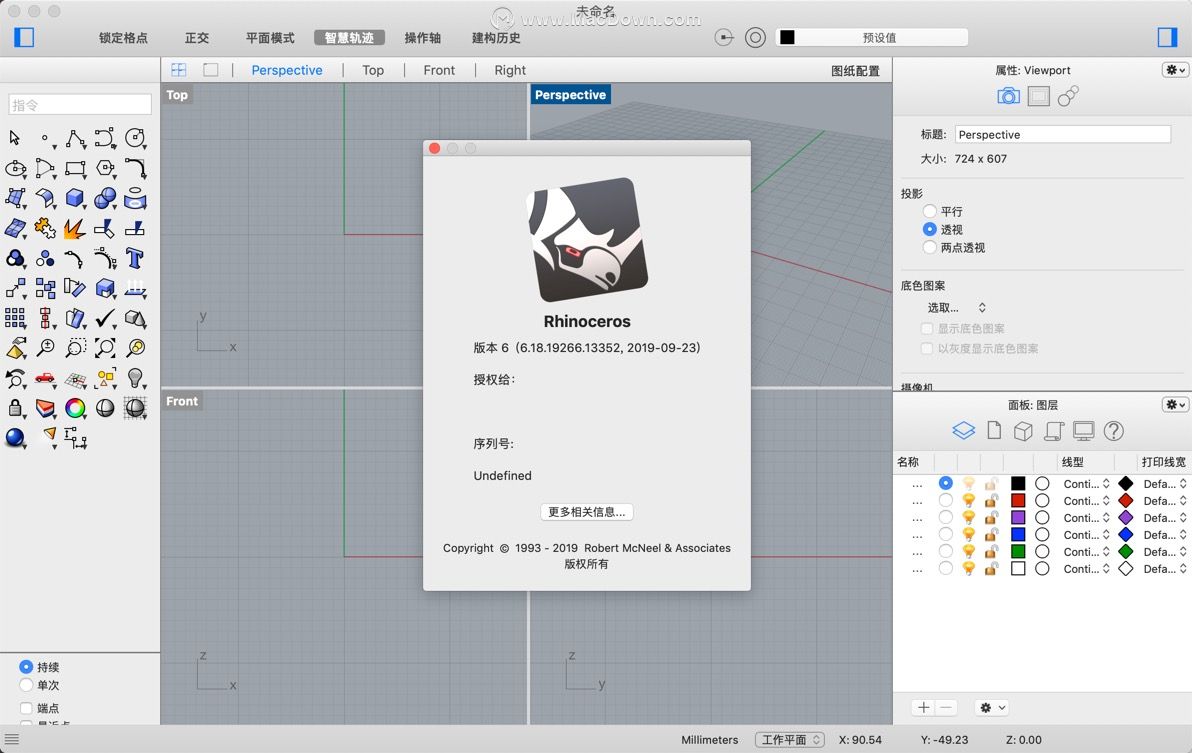The height and width of the screenshot is (753, 1192).
Task: Open the layers panel icon
Action: tap(963, 431)
